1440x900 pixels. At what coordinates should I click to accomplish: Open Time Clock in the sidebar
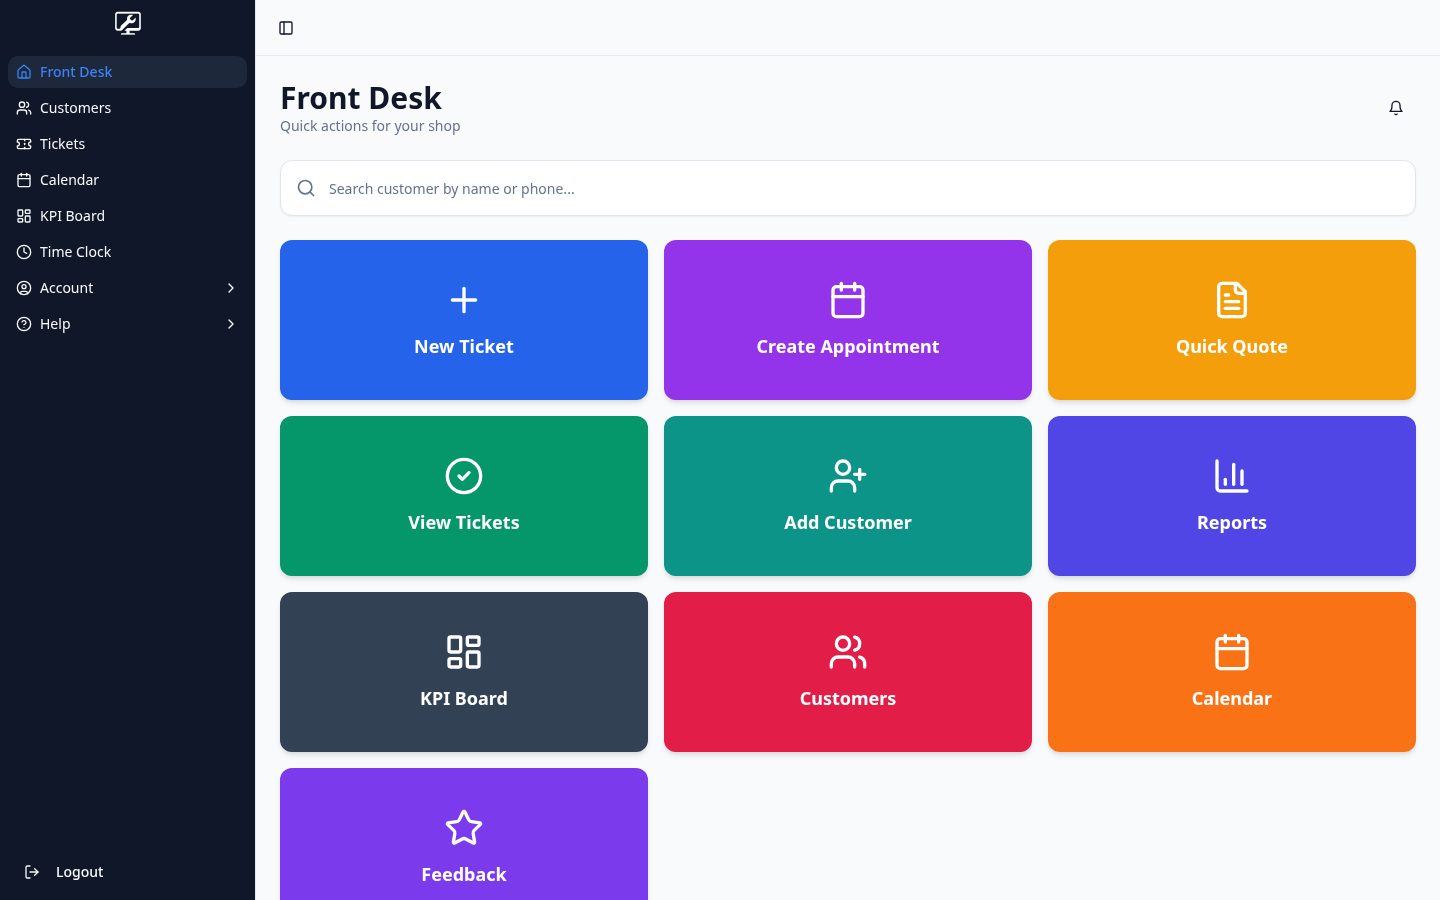pos(127,252)
